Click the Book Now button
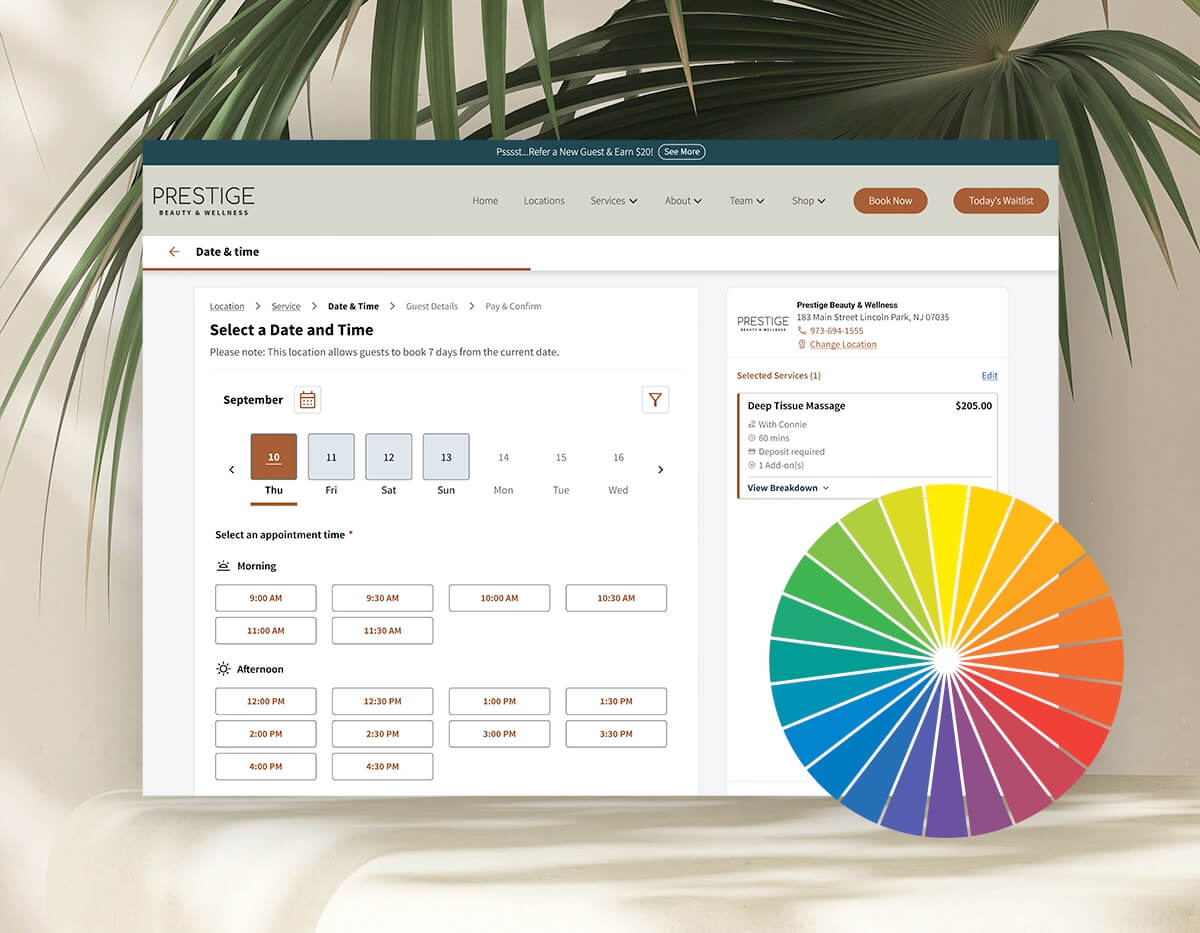This screenshot has width=1200, height=933. click(890, 201)
